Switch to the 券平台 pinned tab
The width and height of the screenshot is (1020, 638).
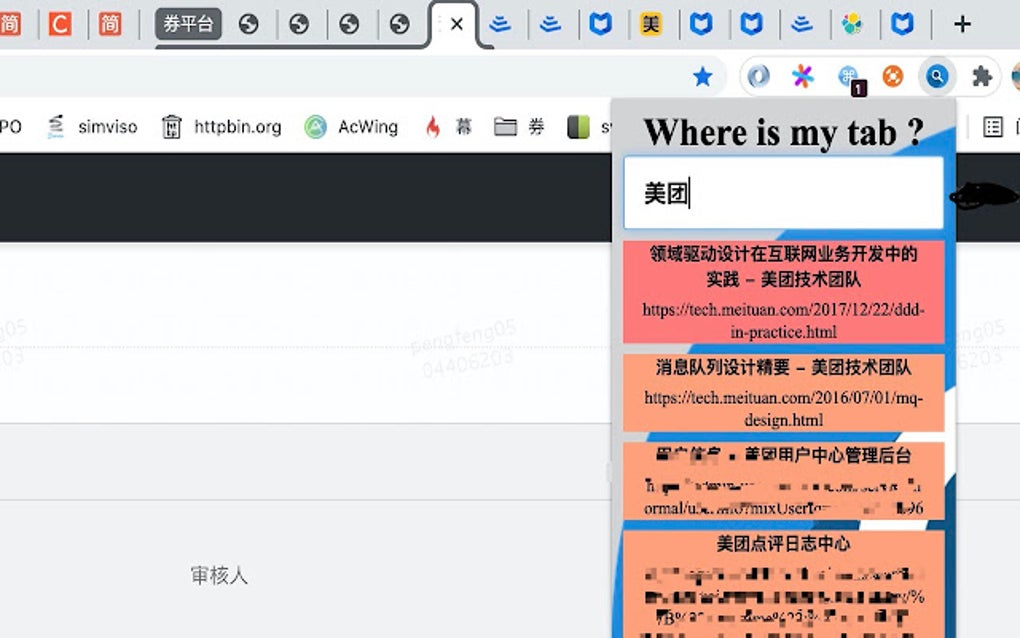point(190,22)
